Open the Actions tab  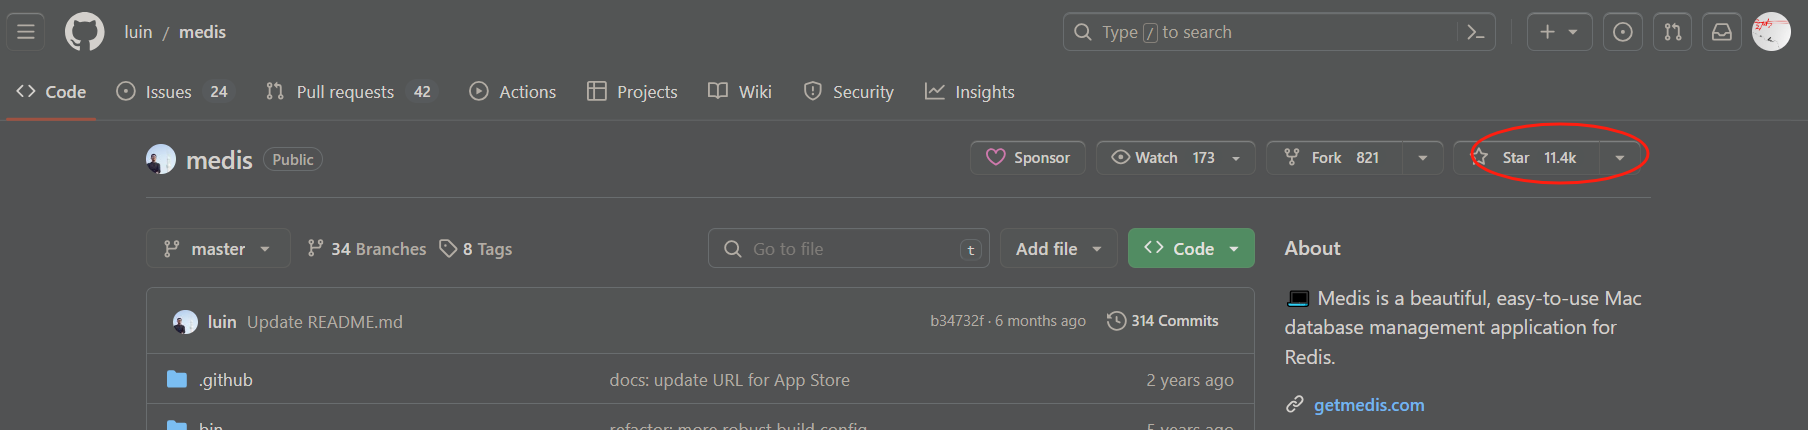tap(513, 92)
